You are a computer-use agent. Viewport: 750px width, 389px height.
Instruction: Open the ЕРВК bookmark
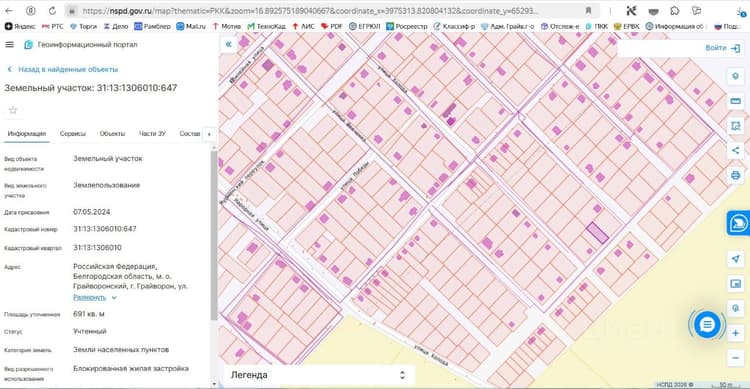tap(626, 26)
